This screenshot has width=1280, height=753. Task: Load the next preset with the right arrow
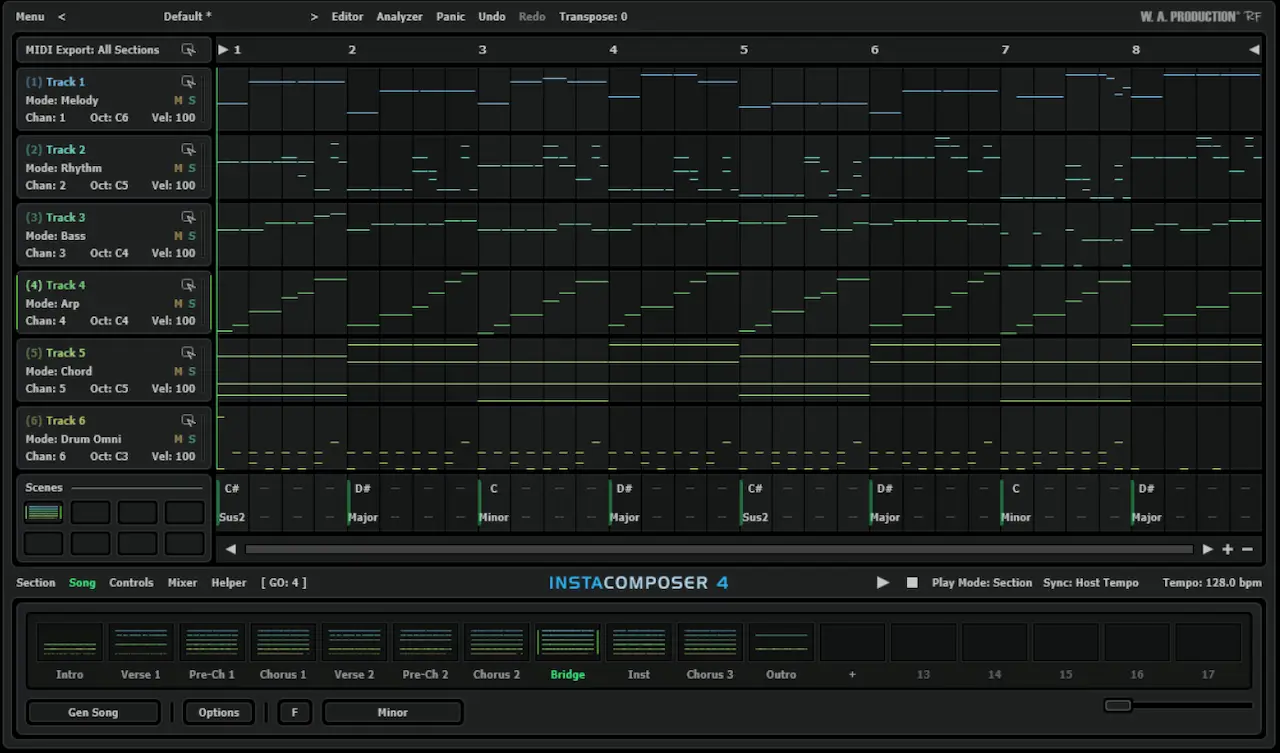pyautogui.click(x=314, y=17)
